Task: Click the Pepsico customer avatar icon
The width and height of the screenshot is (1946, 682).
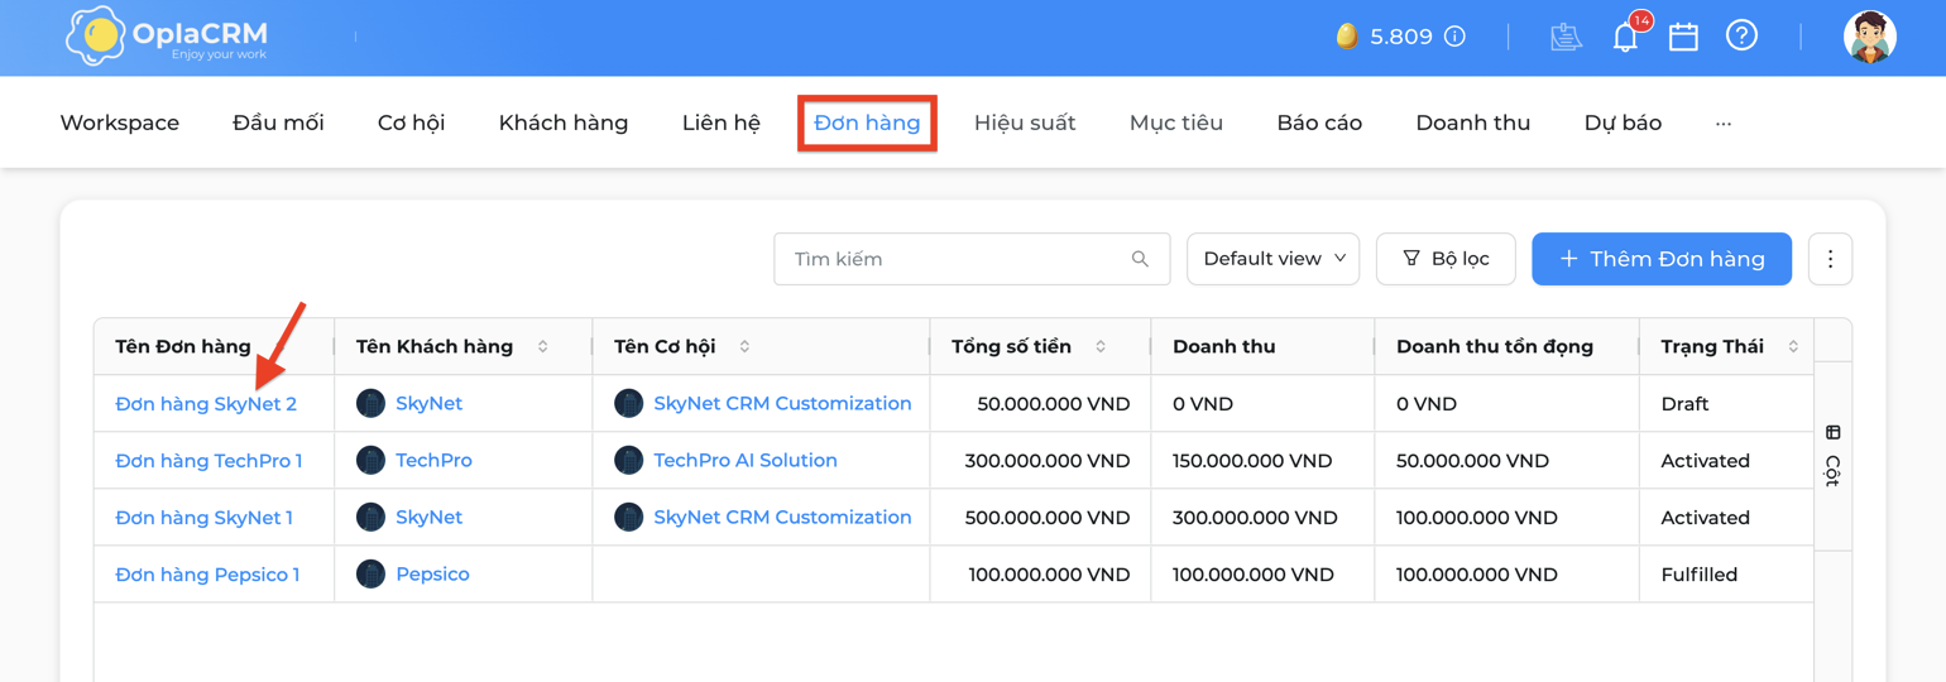Action: click(370, 574)
